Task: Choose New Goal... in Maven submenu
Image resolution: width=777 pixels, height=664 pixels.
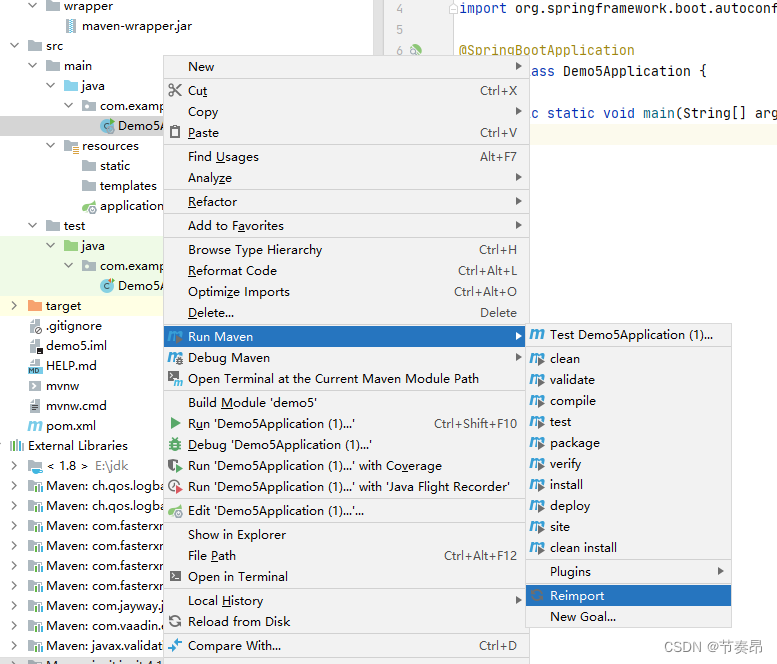Action: coord(628,616)
